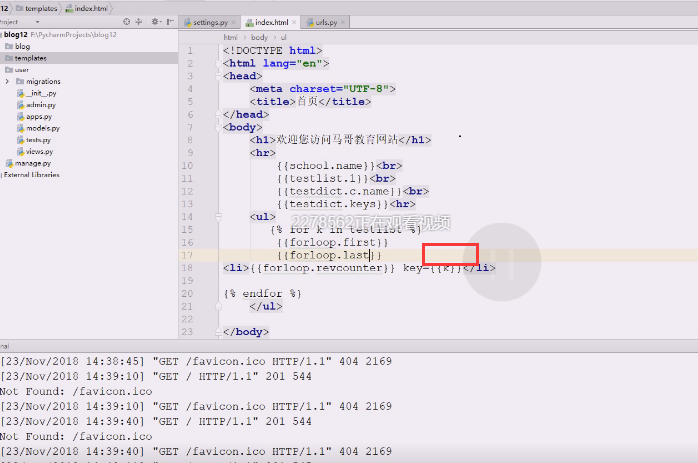This screenshot has width=698, height=463.
Task: Click the settings.py tab file icon
Action: click(x=187, y=22)
